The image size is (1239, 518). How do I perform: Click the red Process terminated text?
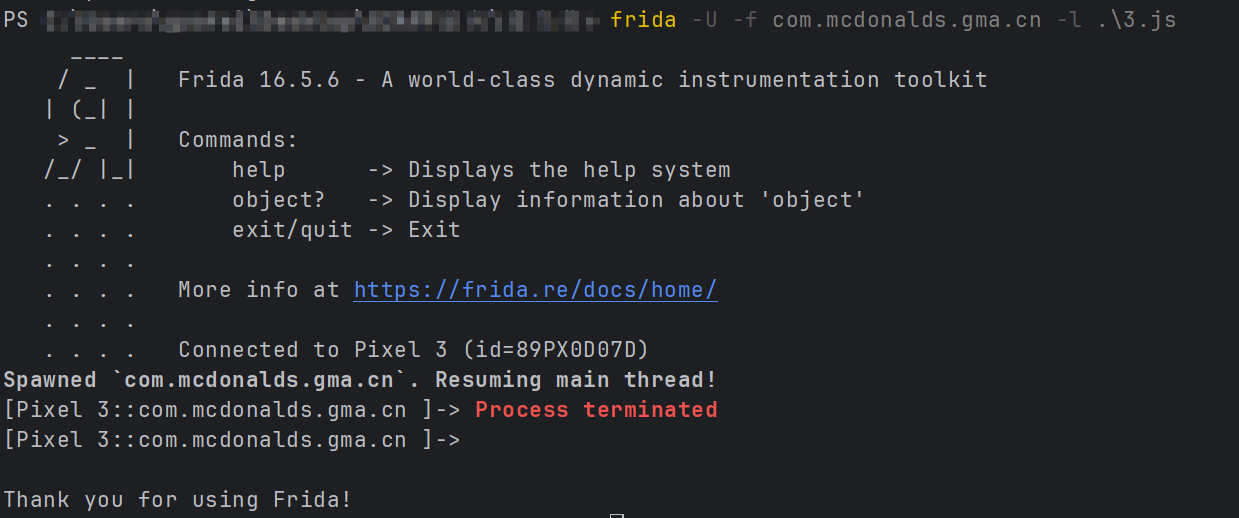[596, 410]
